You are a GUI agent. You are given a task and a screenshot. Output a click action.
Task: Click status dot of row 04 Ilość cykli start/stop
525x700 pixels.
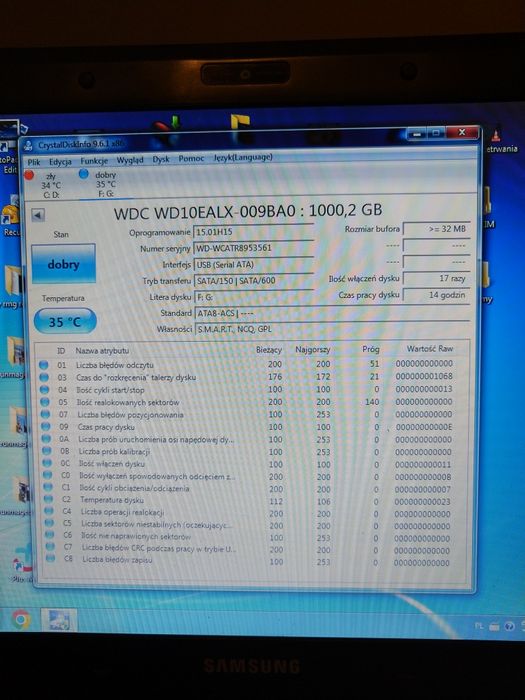44,390
